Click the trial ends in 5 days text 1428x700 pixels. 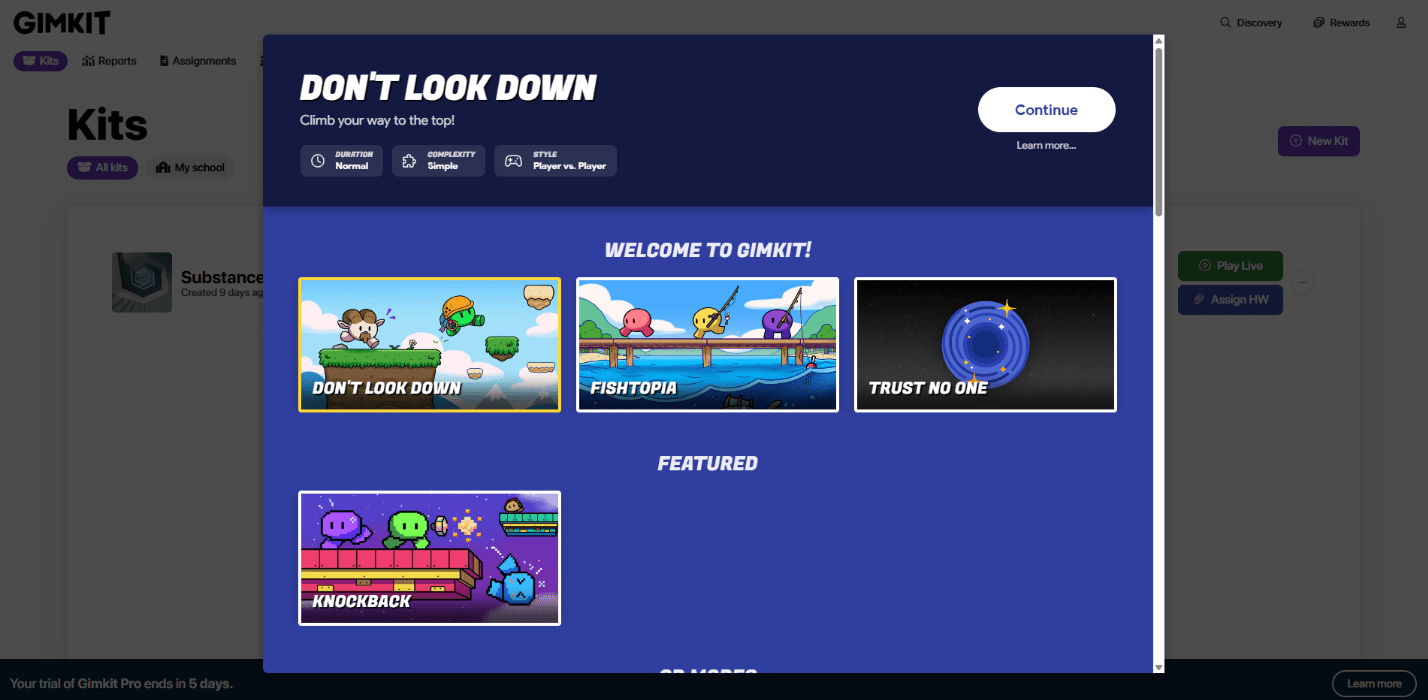pos(121,684)
